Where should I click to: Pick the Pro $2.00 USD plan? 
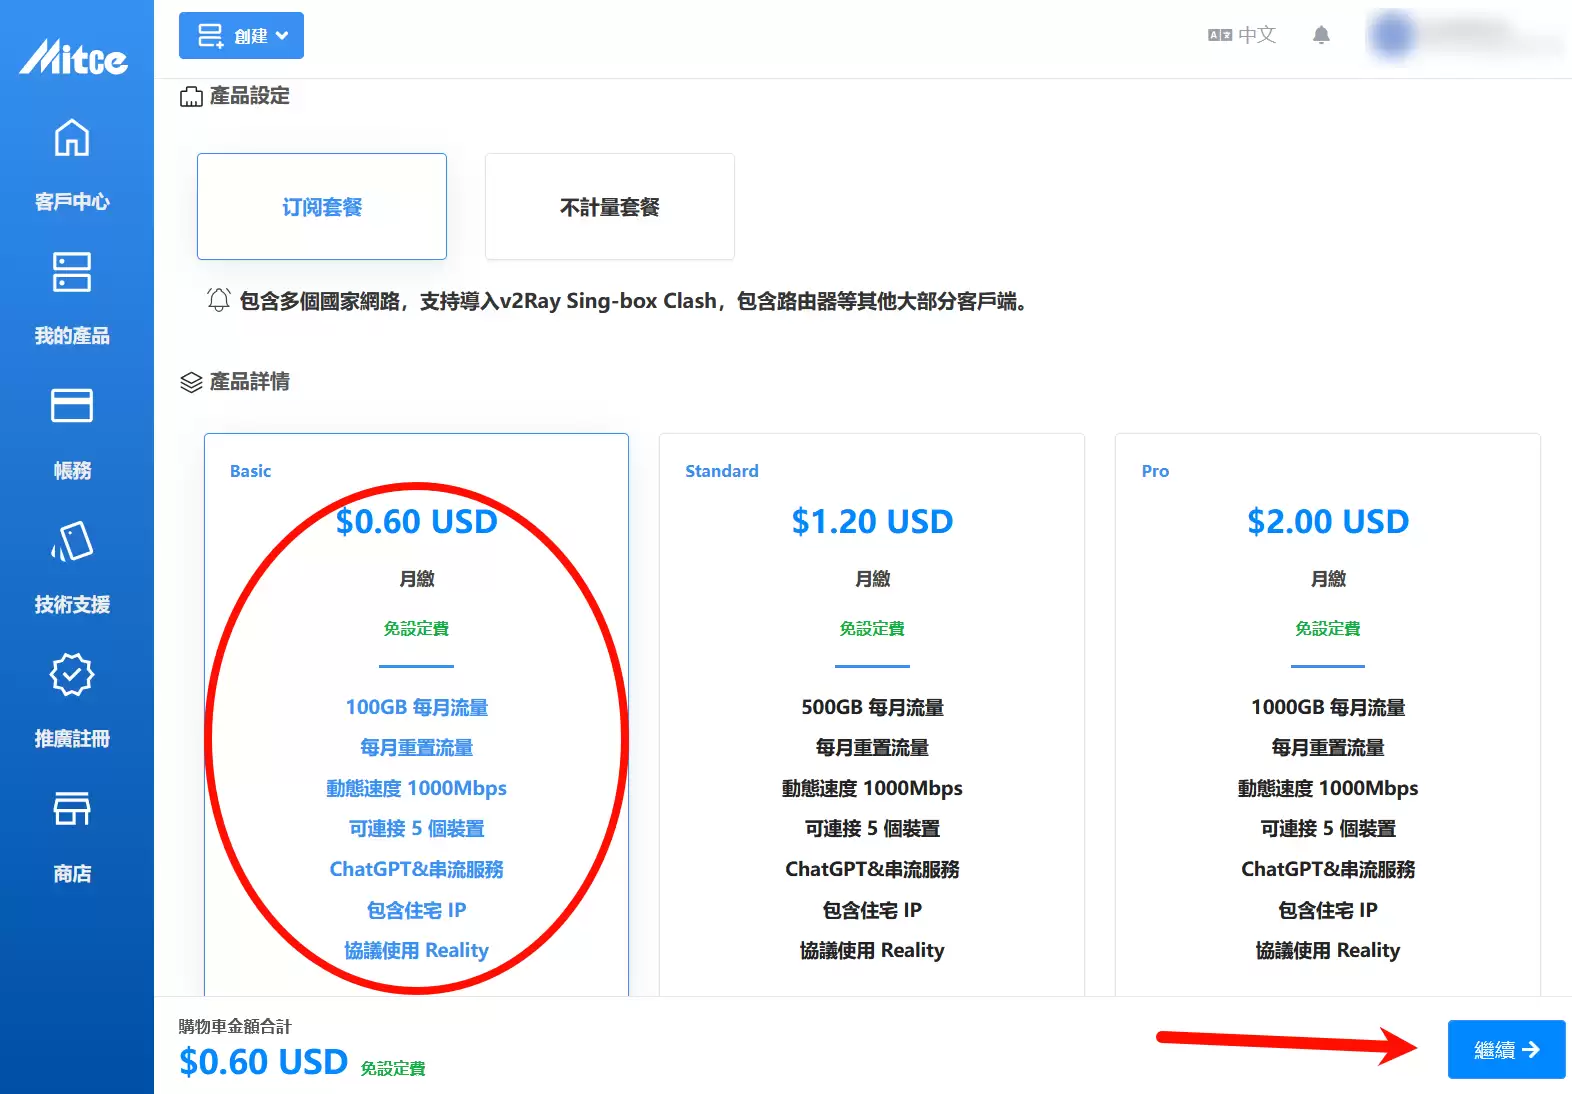coord(1327,521)
